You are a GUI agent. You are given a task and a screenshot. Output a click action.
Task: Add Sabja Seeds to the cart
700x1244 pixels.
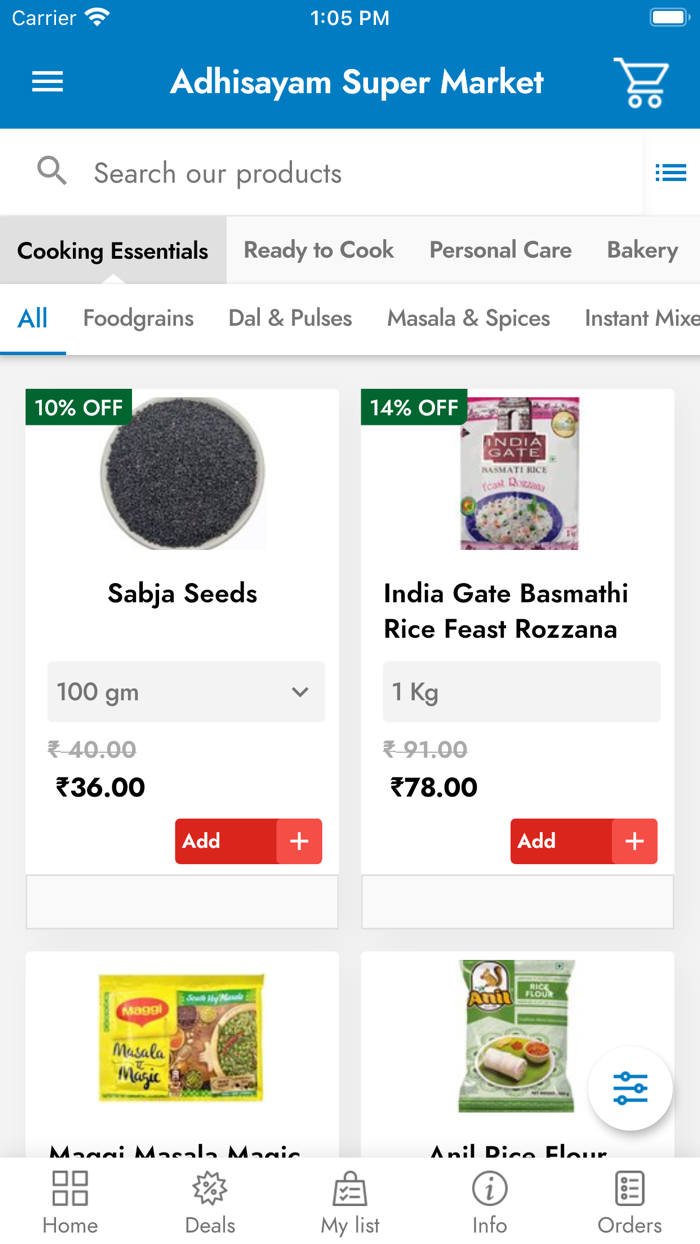248,841
